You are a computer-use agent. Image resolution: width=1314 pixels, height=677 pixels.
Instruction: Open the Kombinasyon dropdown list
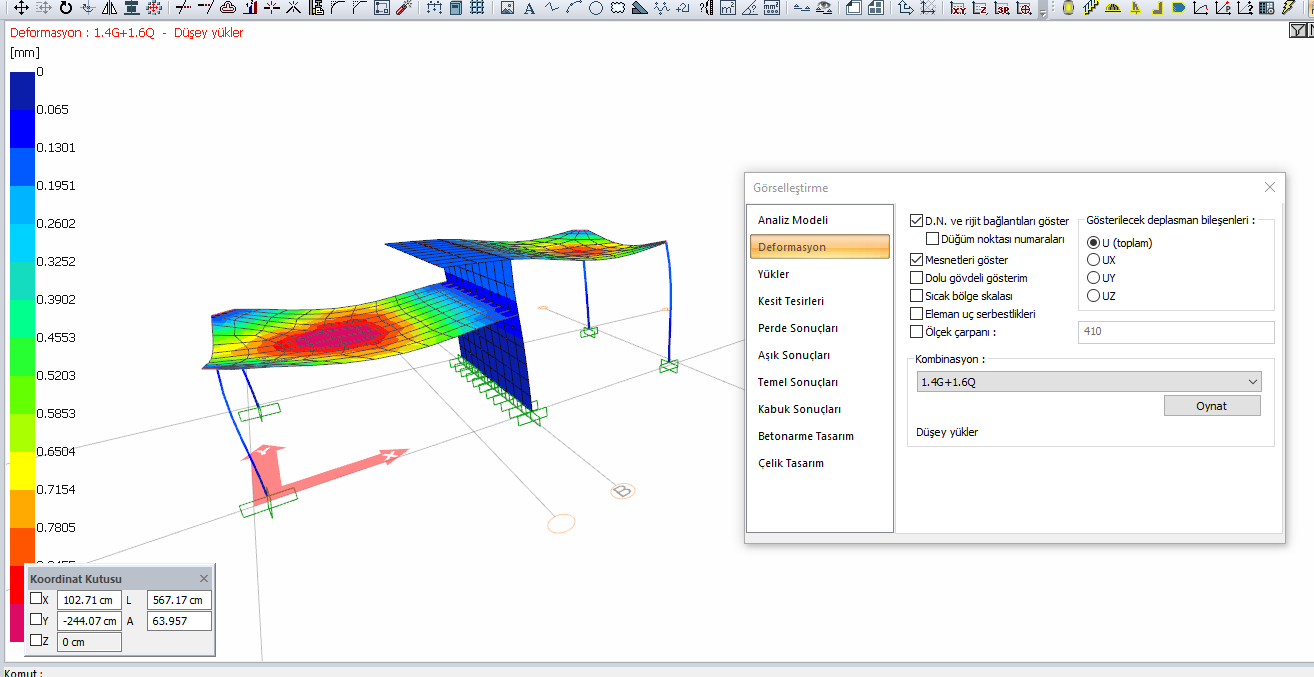click(1253, 382)
